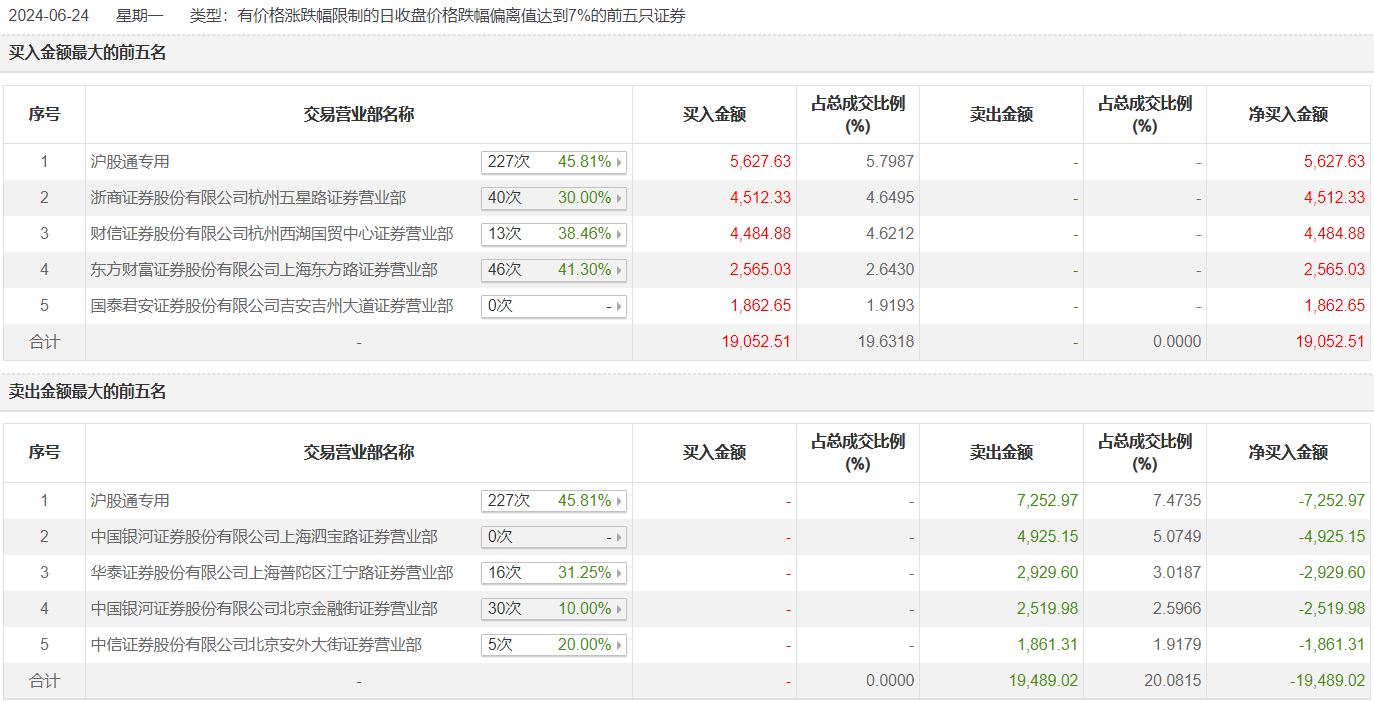Screen dimensions: 1374x702
Task: Click net value -2,929.60
Action: click(1331, 573)
